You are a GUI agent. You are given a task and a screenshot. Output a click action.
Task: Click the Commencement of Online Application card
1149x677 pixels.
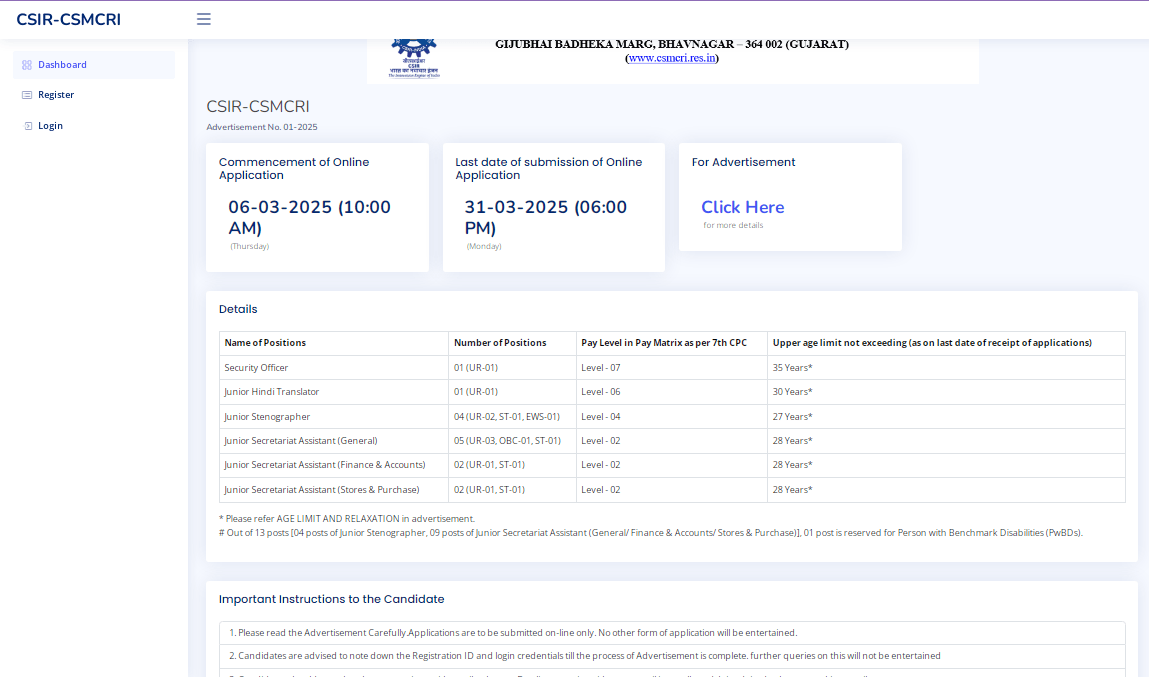pos(317,207)
